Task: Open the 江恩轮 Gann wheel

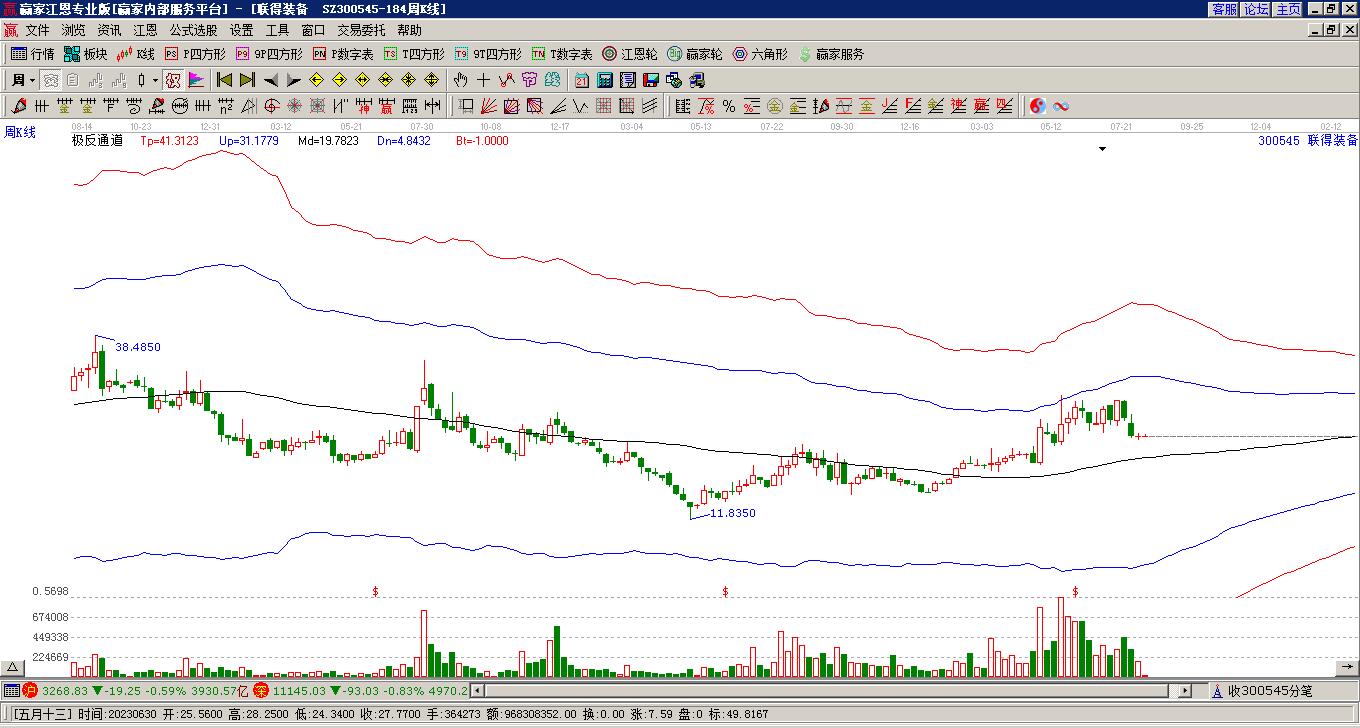Action: [629, 54]
